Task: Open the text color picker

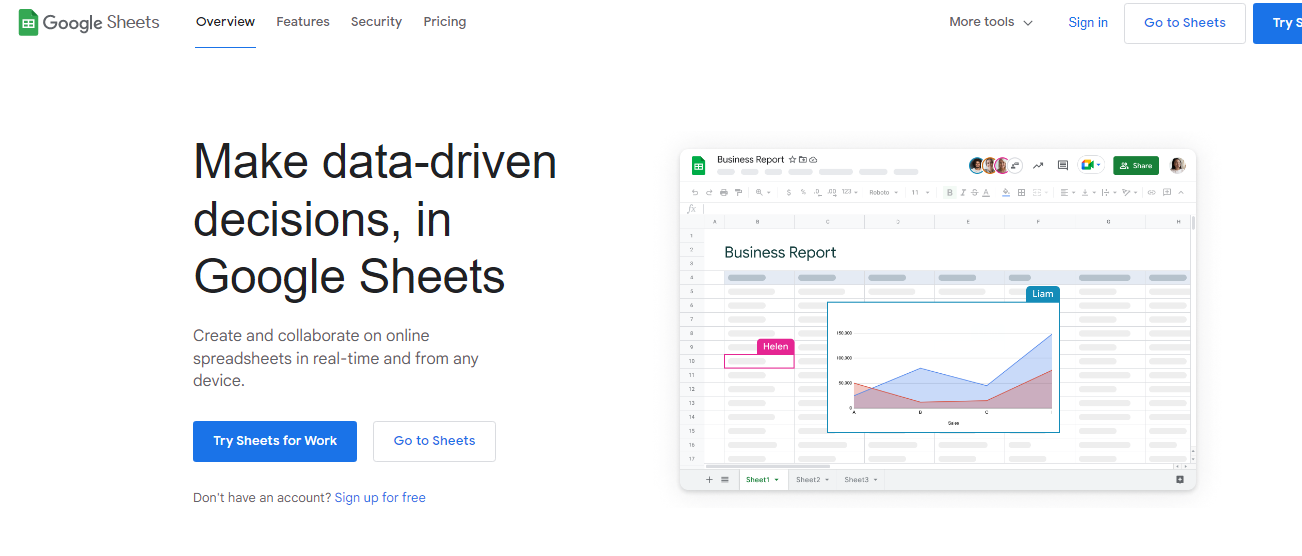Action: (x=986, y=192)
